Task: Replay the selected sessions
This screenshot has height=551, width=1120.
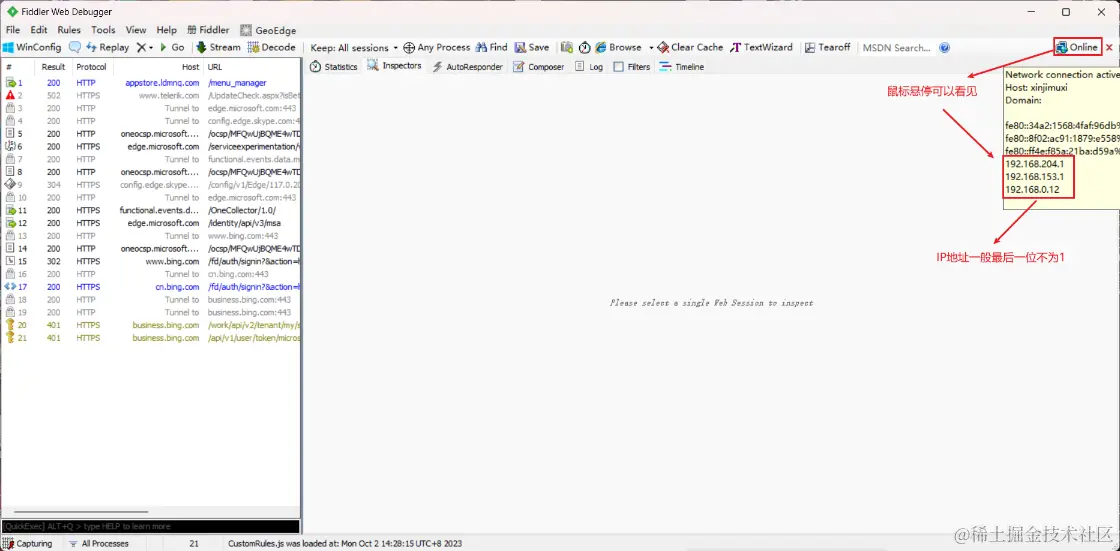Action: tap(108, 47)
